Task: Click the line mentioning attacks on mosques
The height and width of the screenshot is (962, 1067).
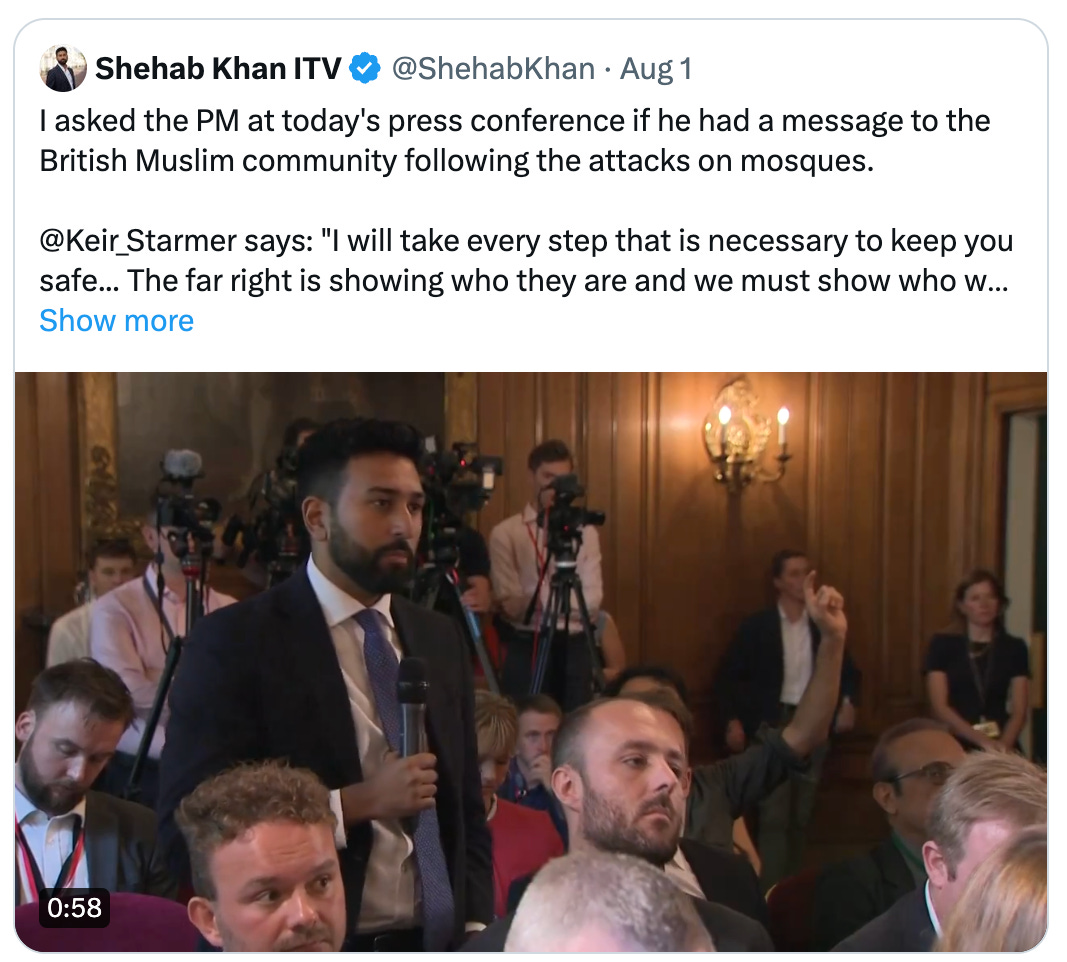Action: point(457,161)
